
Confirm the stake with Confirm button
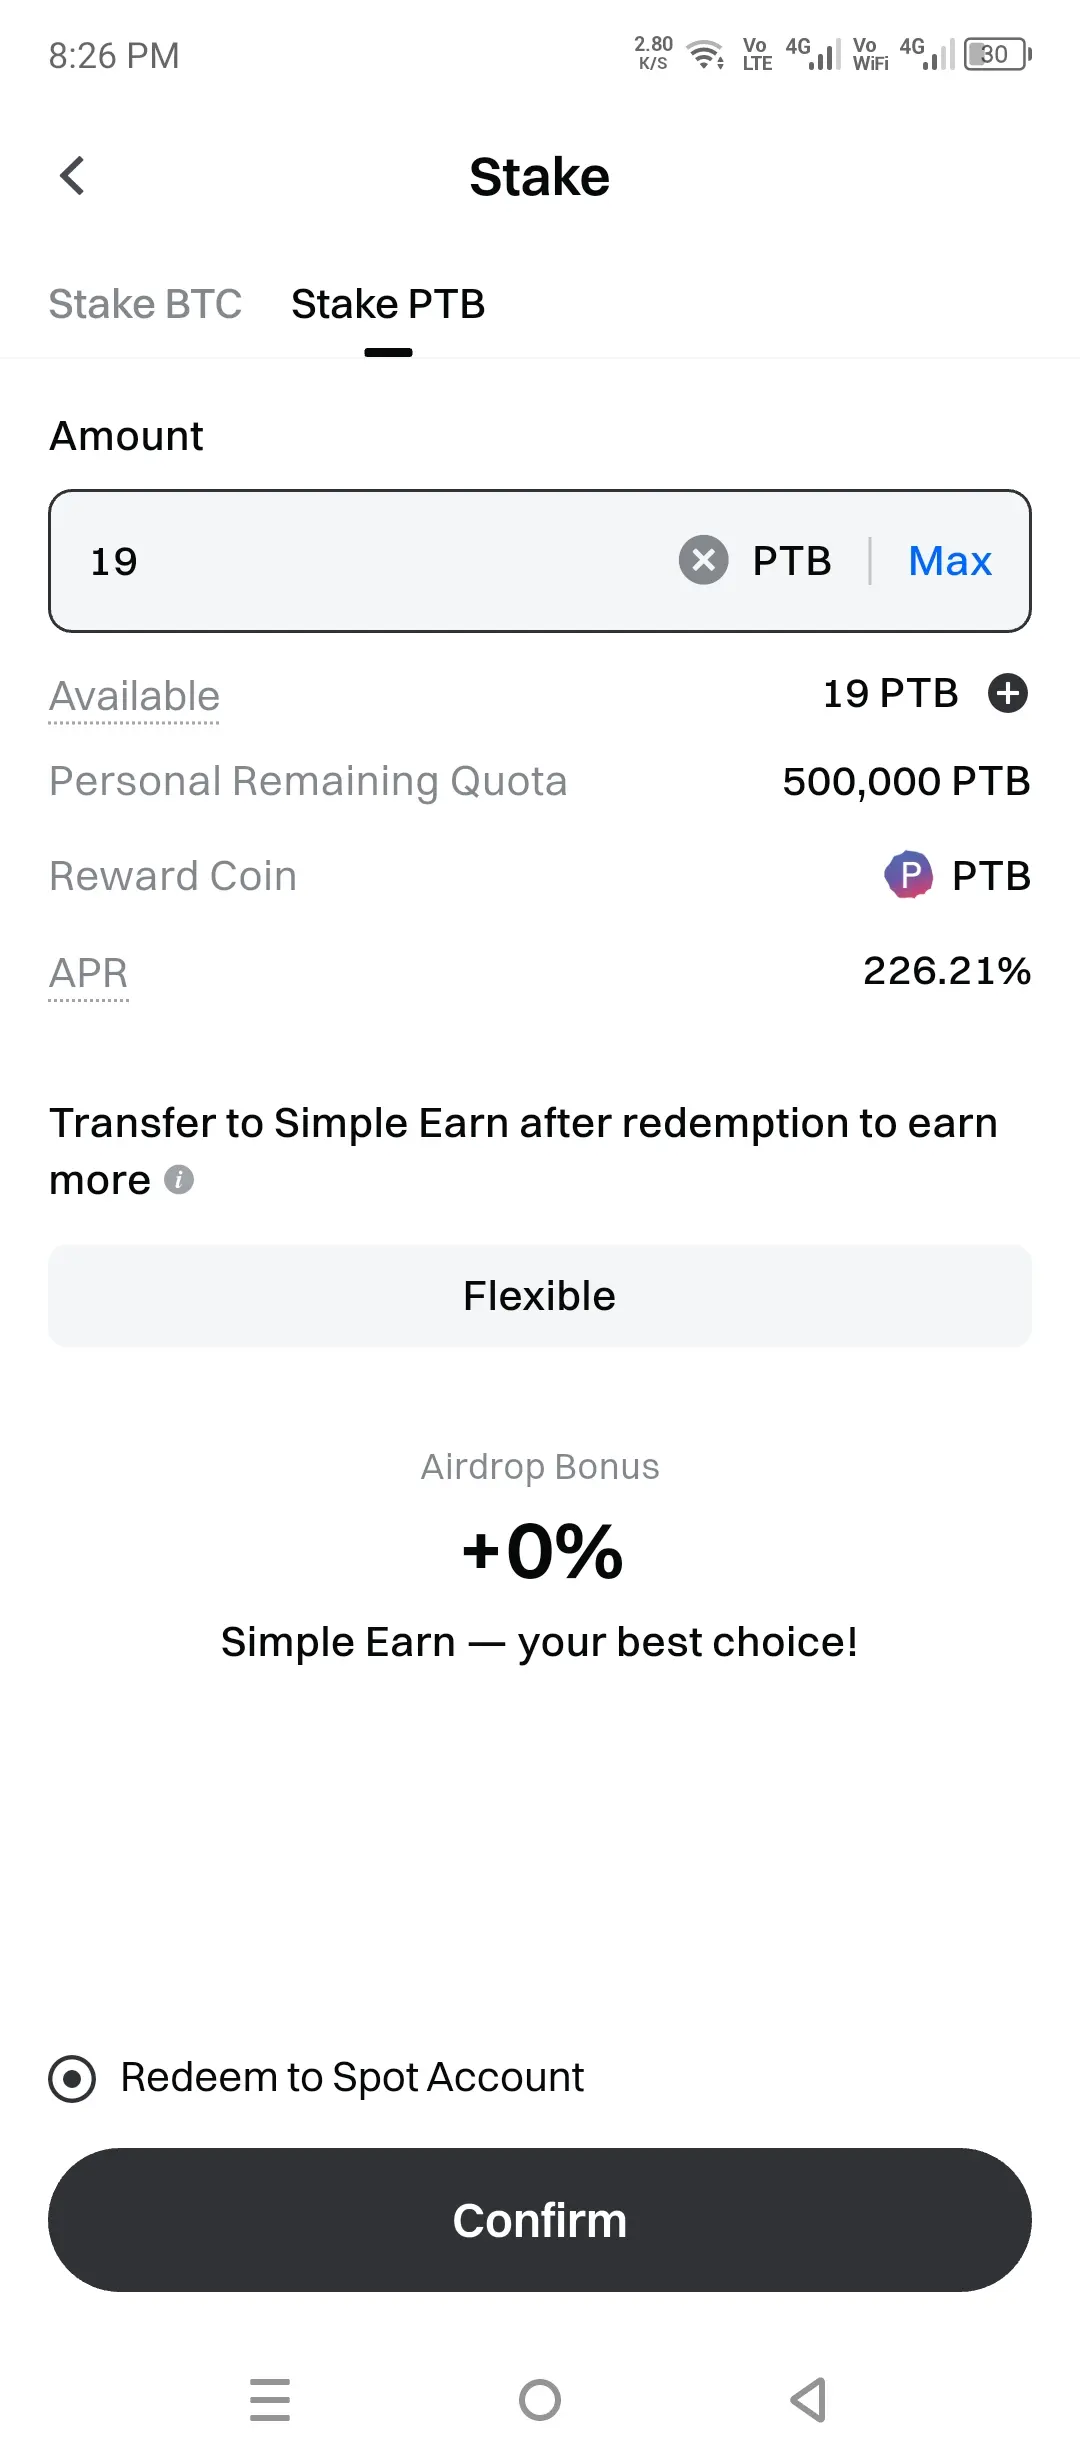point(540,2220)
